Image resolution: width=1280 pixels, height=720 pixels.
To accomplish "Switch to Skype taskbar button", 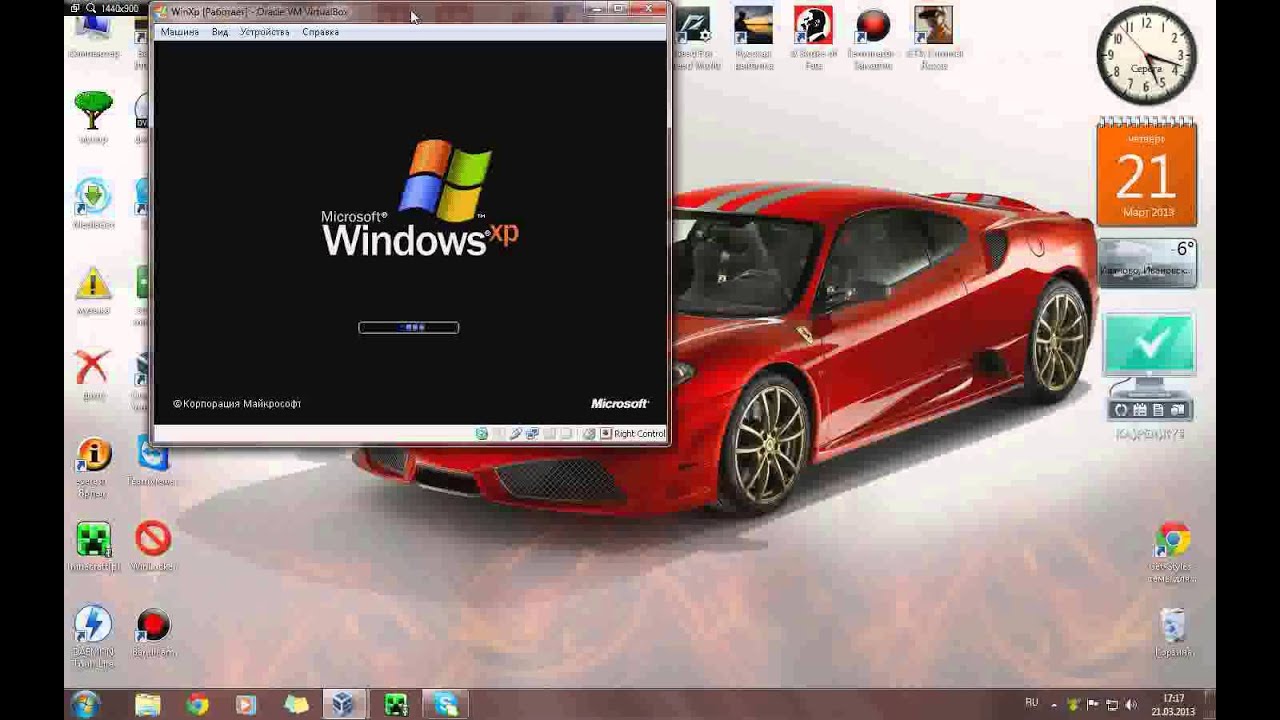I will tap(446, 705).
